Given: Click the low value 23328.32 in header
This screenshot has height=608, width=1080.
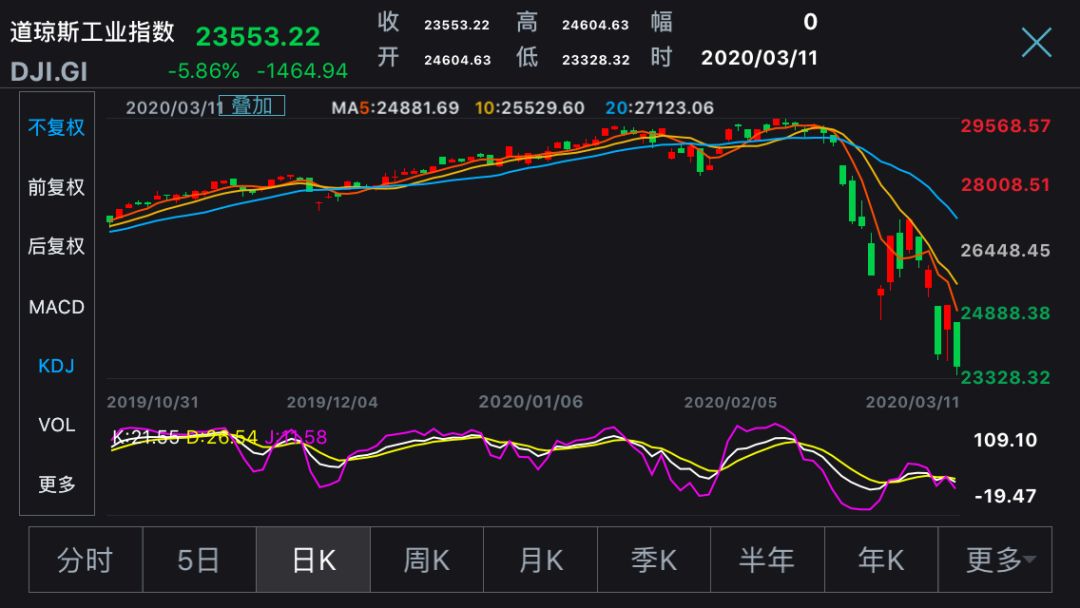Looking at the screenshot, I should pos(596,60).
